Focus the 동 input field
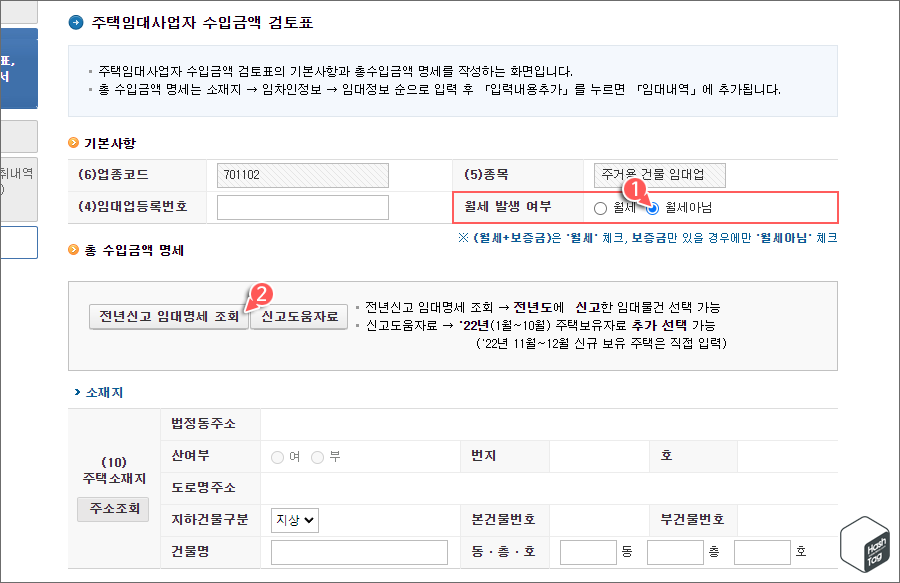900x583 pixels. tap(588, 552)
